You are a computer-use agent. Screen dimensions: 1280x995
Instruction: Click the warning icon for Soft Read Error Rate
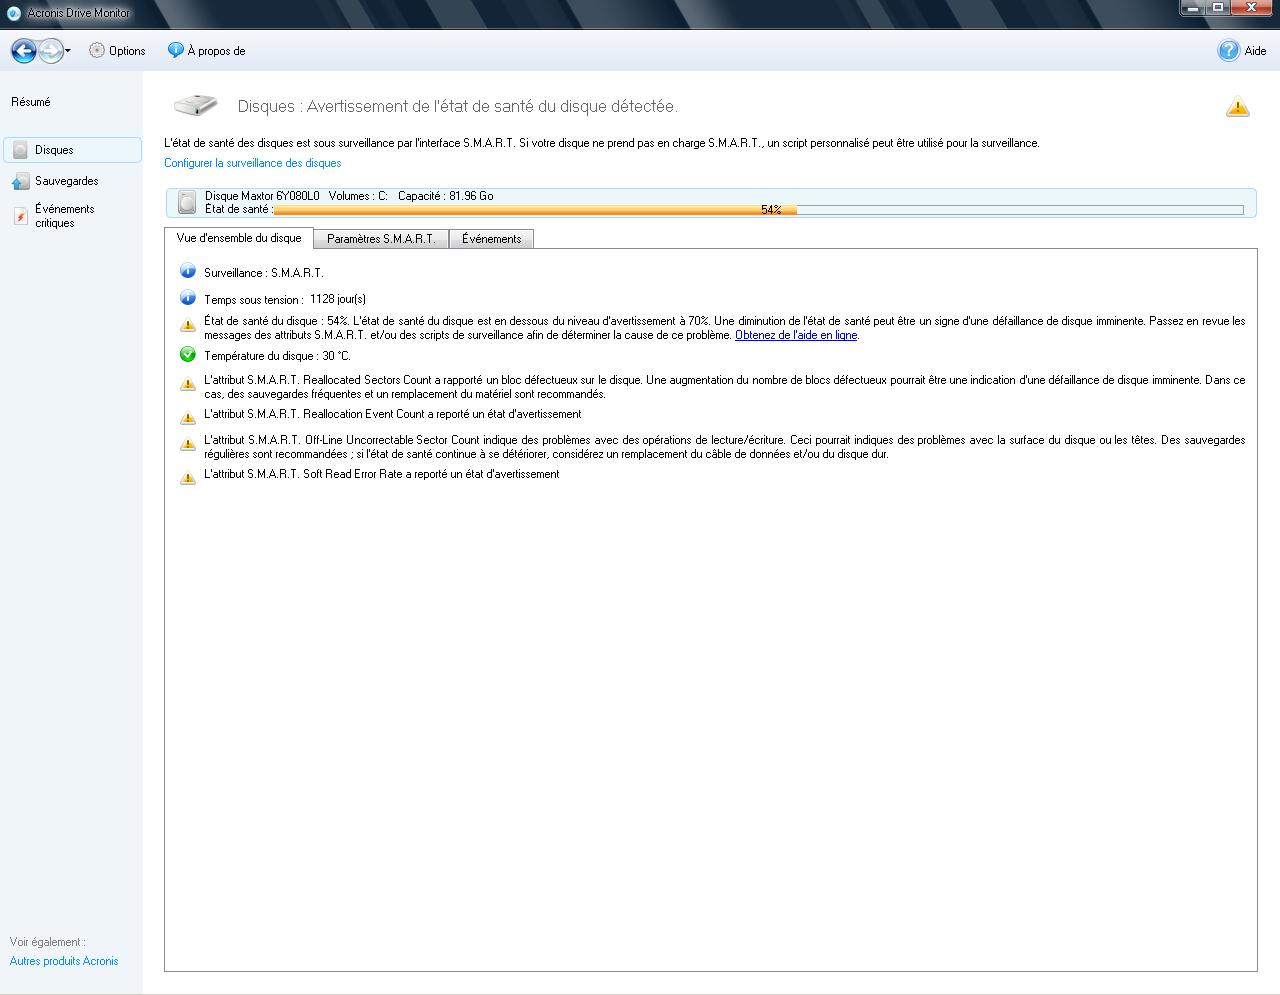click(187, 478)
